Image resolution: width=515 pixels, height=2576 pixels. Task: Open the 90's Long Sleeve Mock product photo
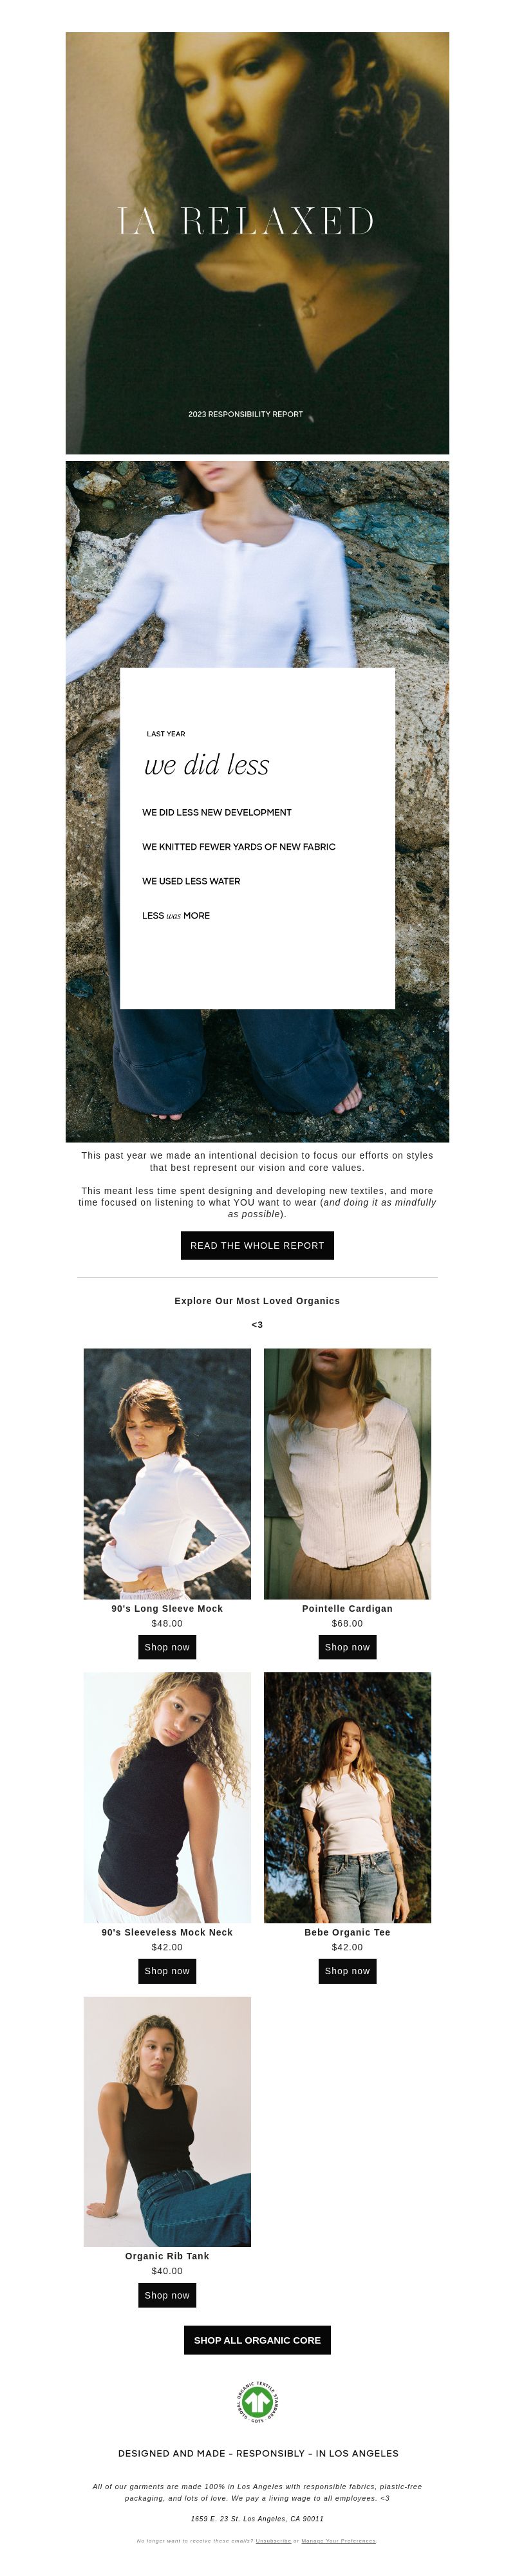click(167, 1473)
